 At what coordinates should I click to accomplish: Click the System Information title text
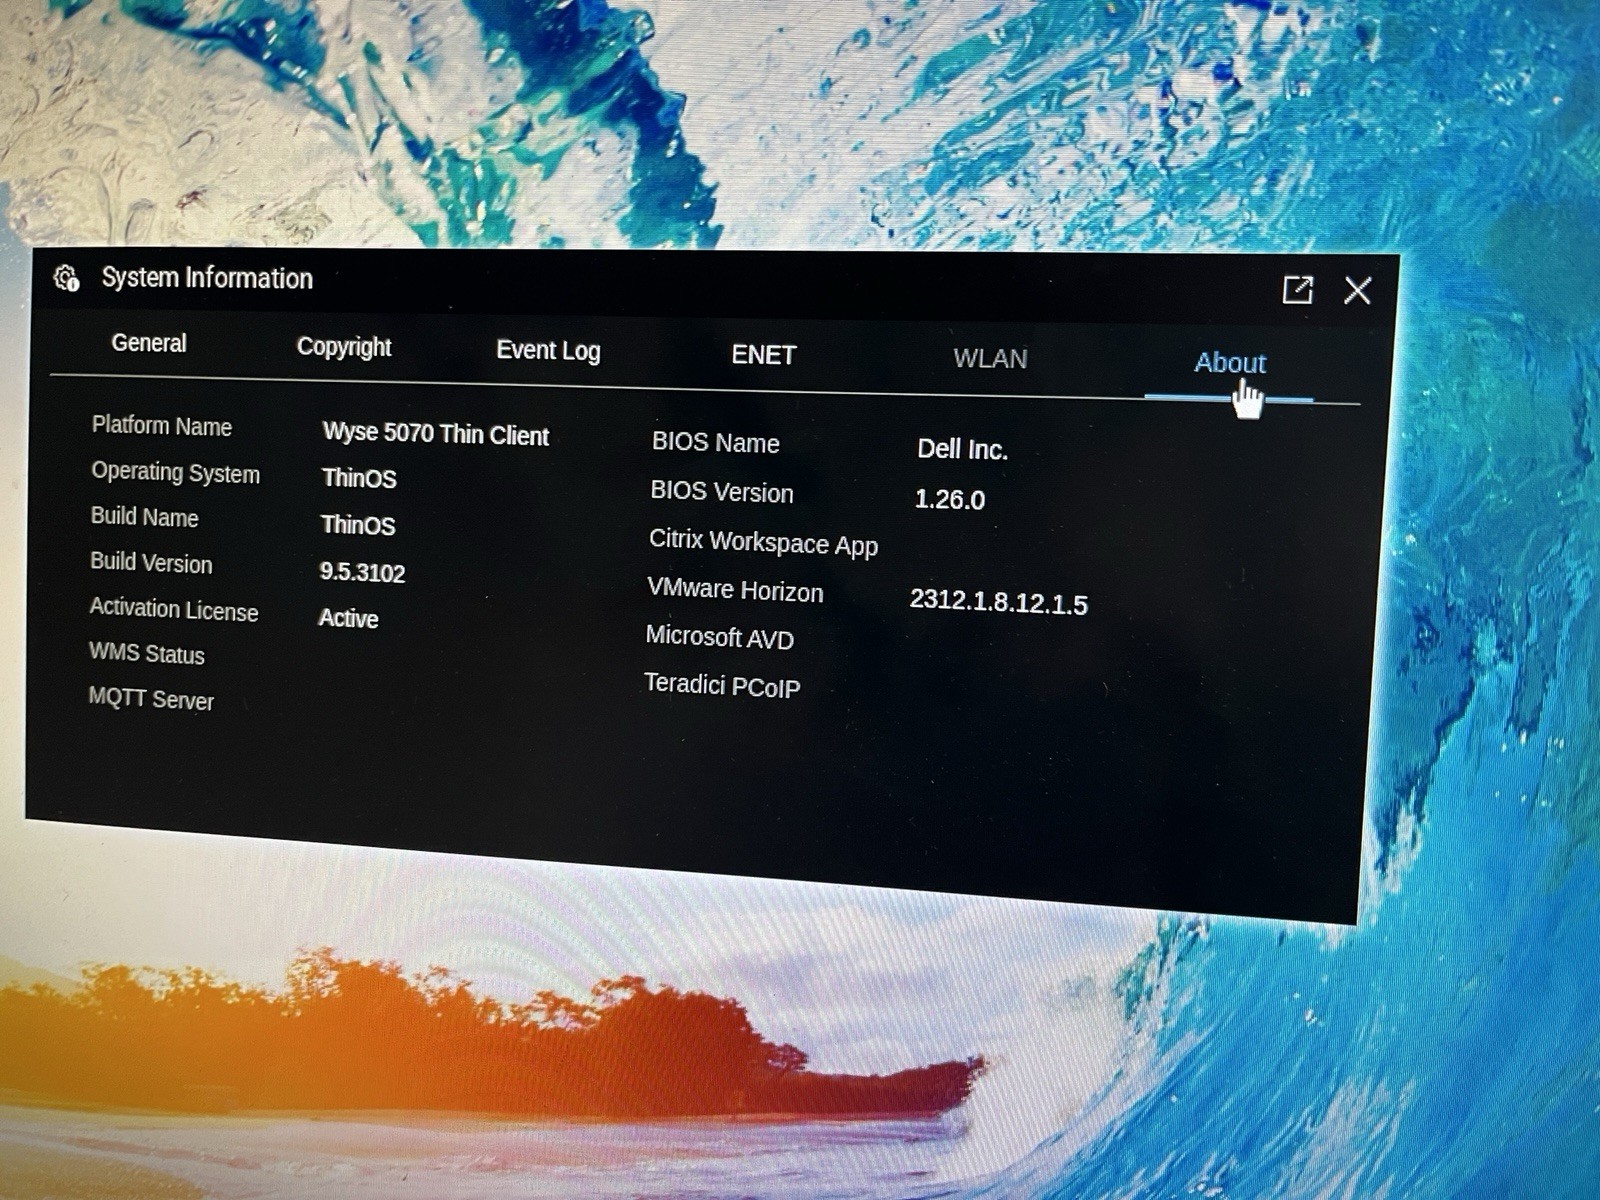tap(207, 278)
